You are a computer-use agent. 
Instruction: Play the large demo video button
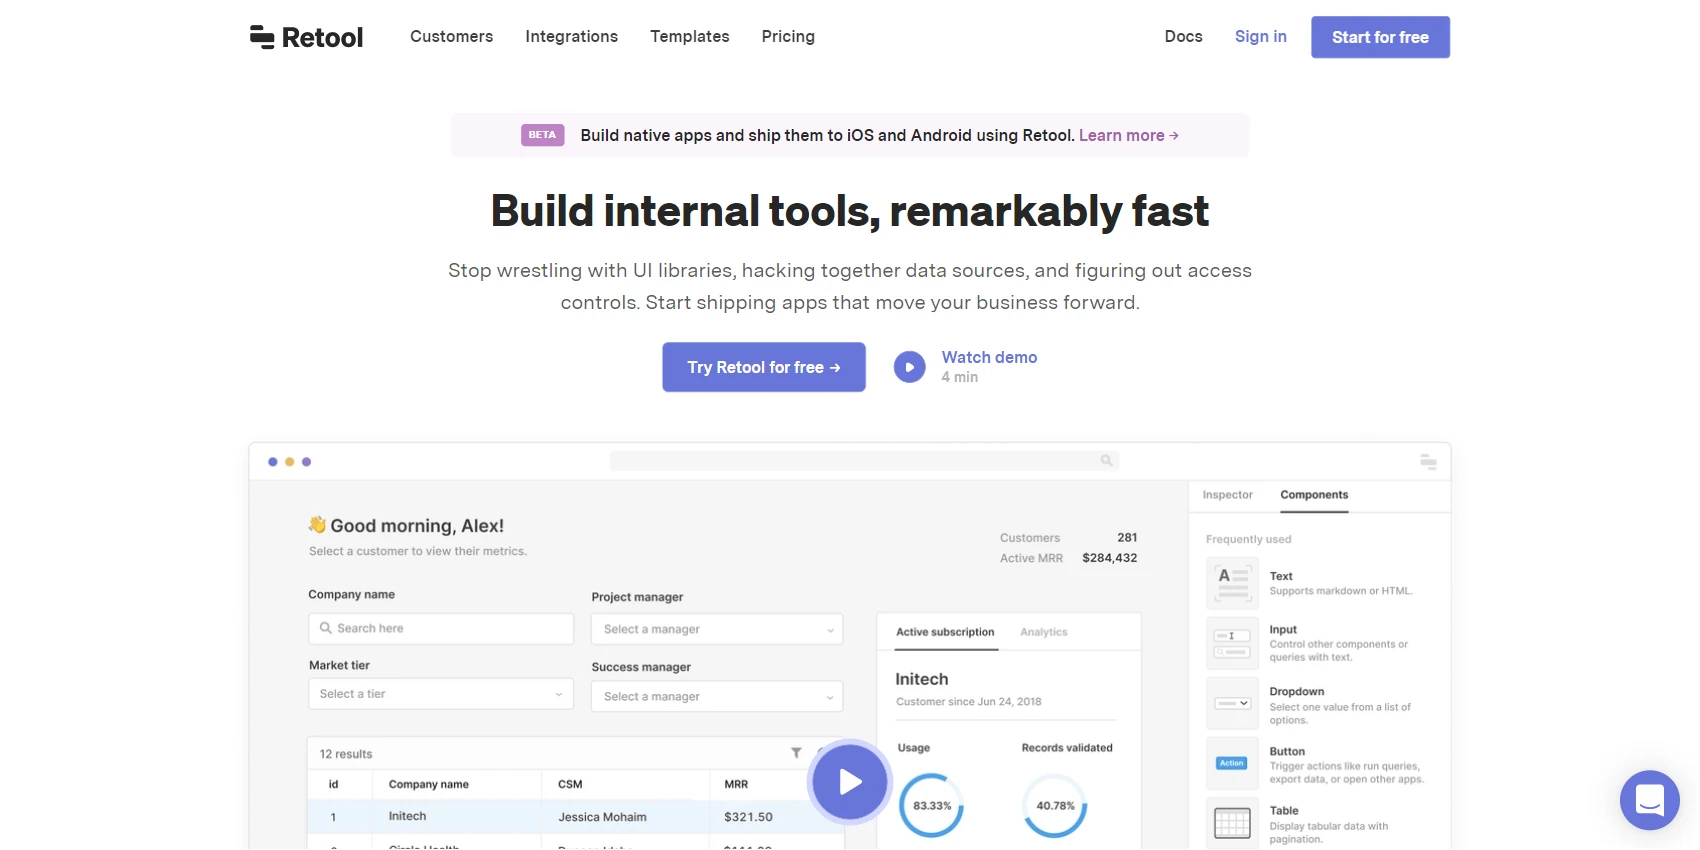coord(850,781)
